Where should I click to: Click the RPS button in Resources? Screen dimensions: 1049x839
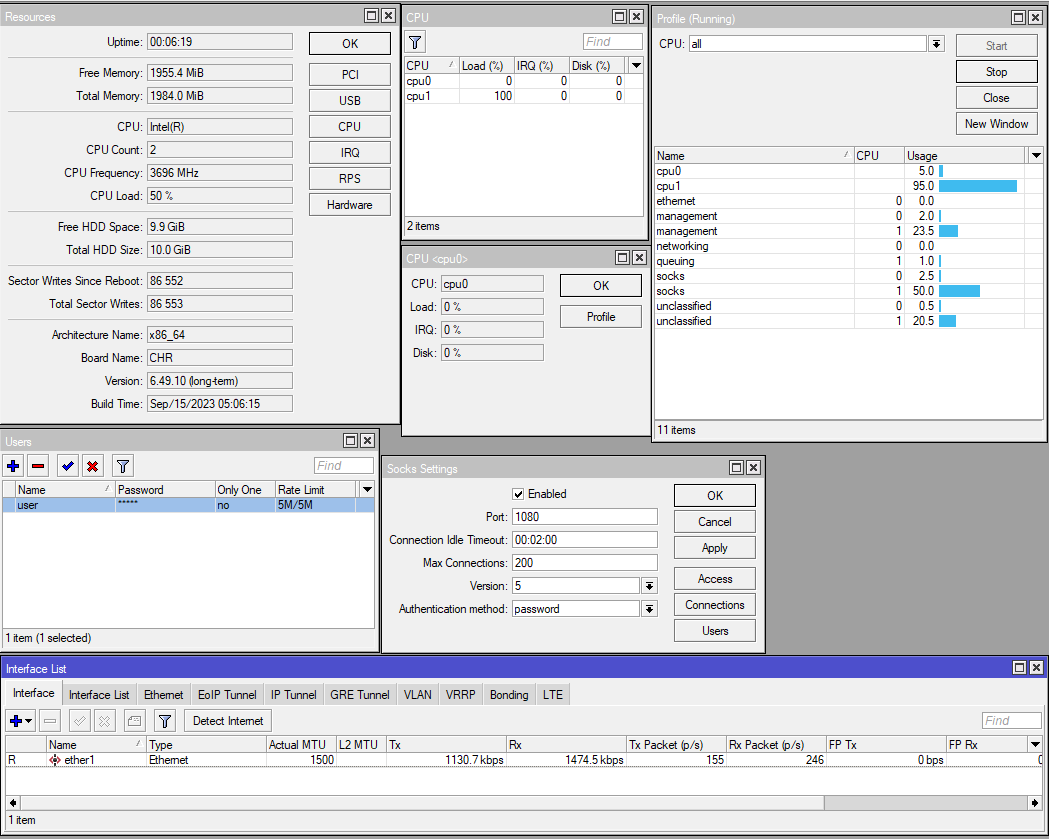coord(350,179)
